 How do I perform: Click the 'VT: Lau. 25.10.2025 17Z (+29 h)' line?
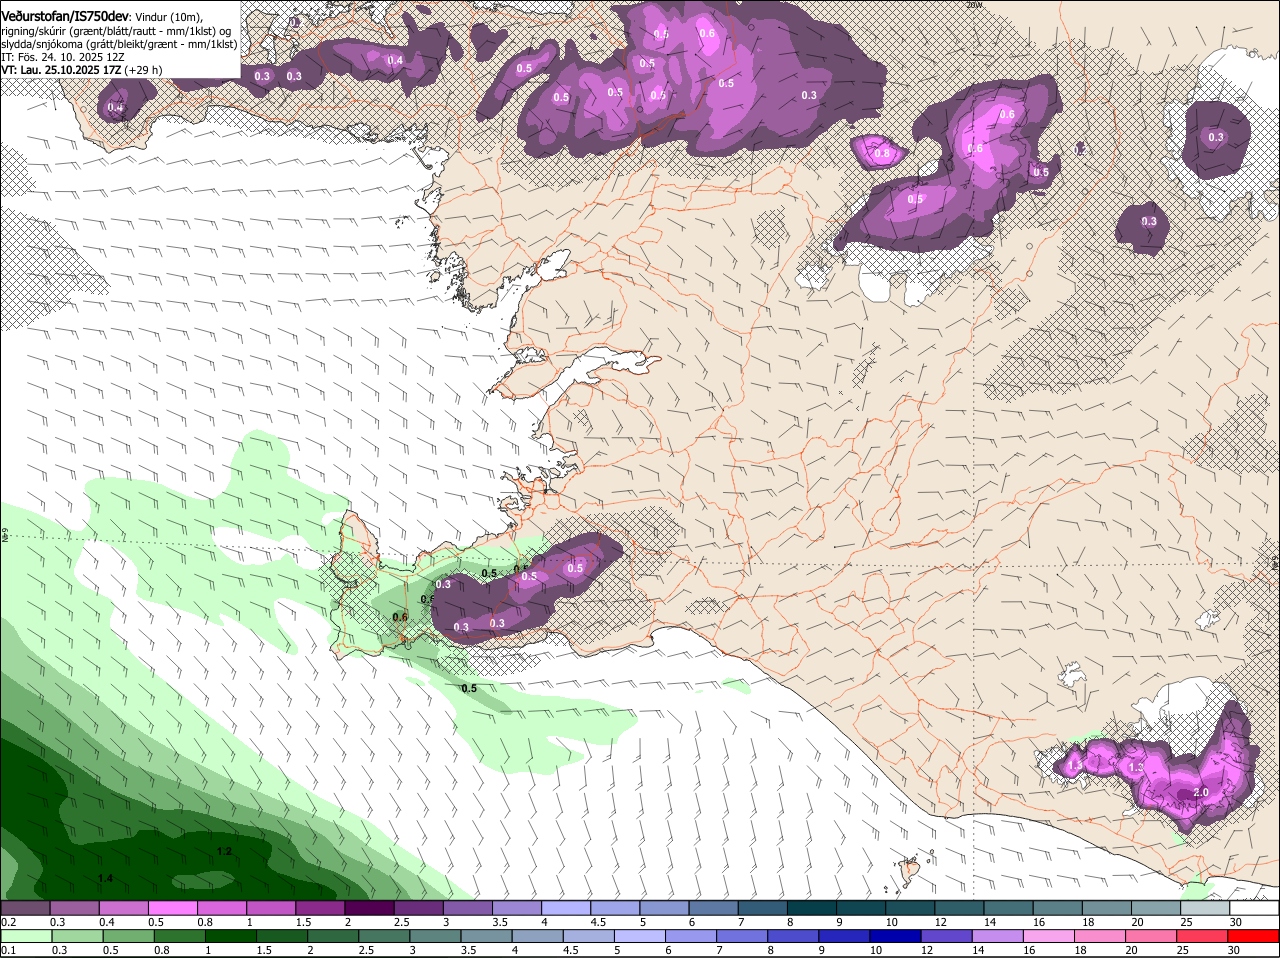click(81, 70)
